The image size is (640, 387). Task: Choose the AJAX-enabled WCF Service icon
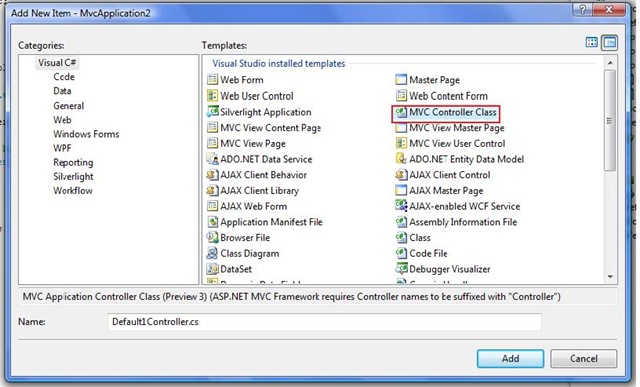pyautogui.click(x=401, y=206)
